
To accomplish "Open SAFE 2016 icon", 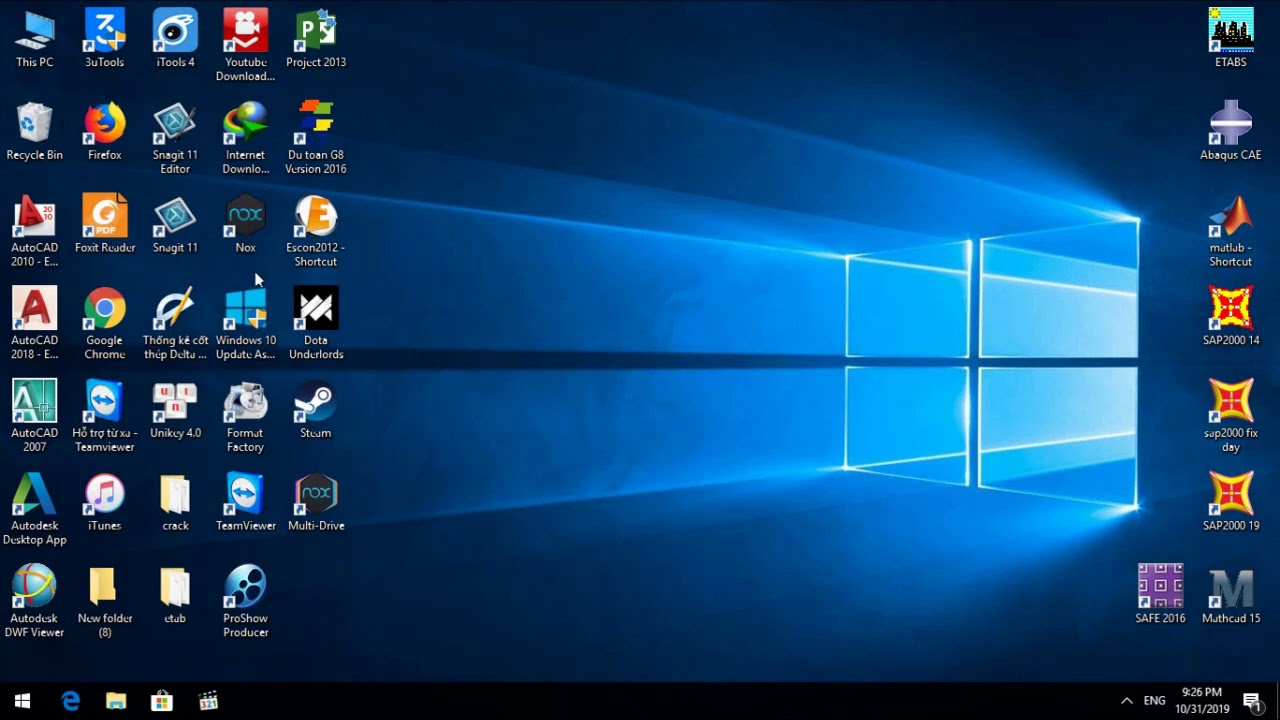I will click(1160, 596).
